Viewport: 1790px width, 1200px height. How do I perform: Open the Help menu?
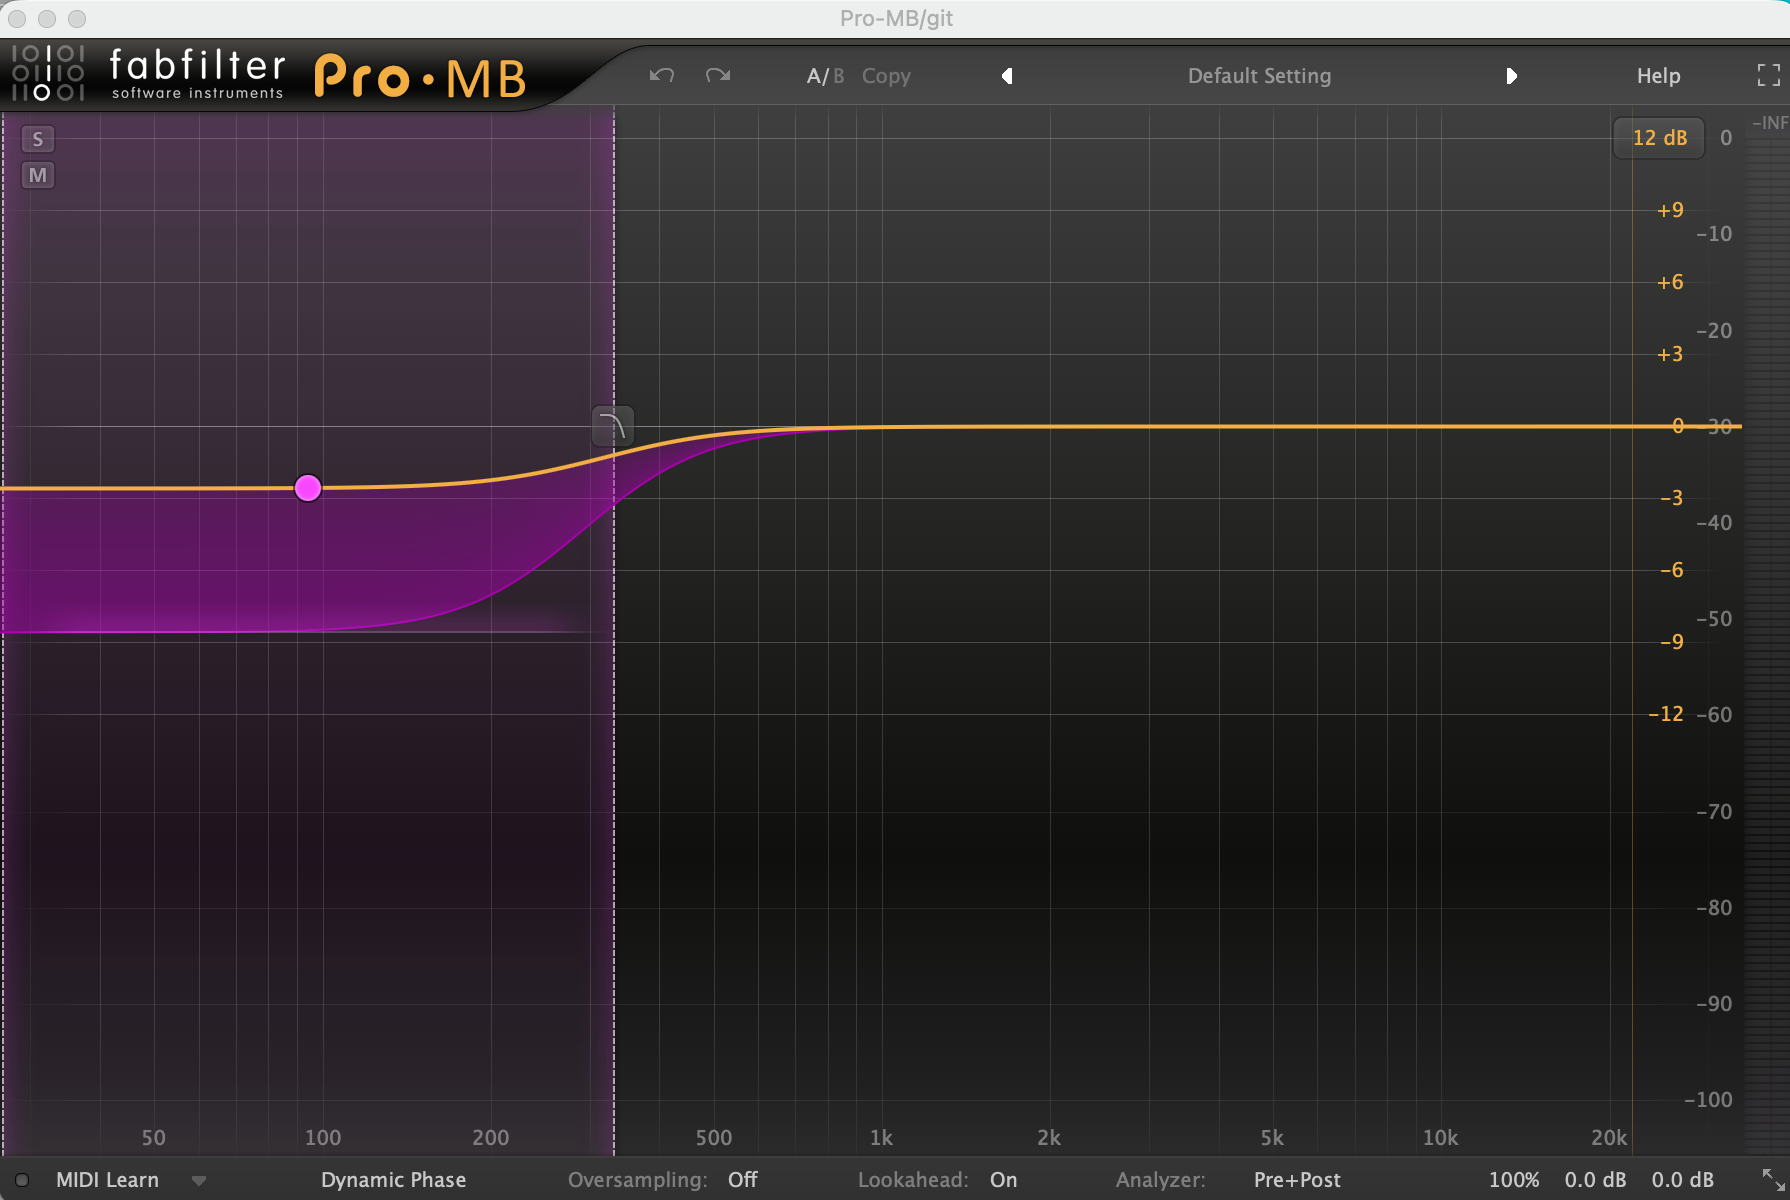click(1658, 76)
